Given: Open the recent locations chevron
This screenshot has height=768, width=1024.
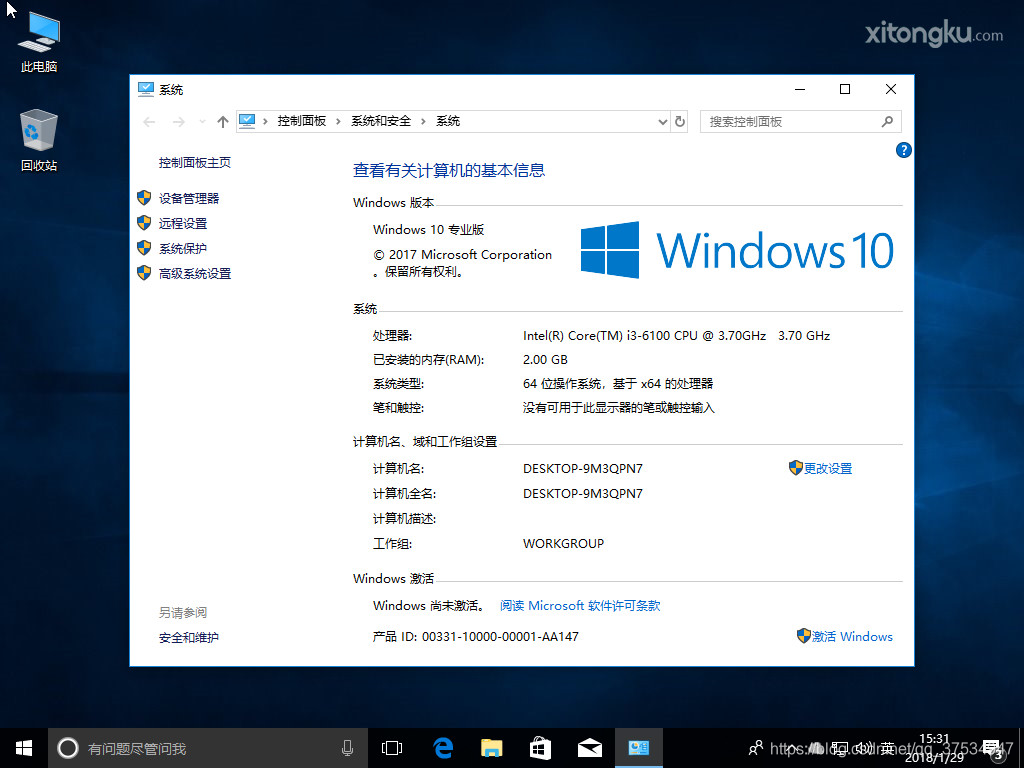Looking at the screenshot, I should pyautogui.click(x=202, y=121).
